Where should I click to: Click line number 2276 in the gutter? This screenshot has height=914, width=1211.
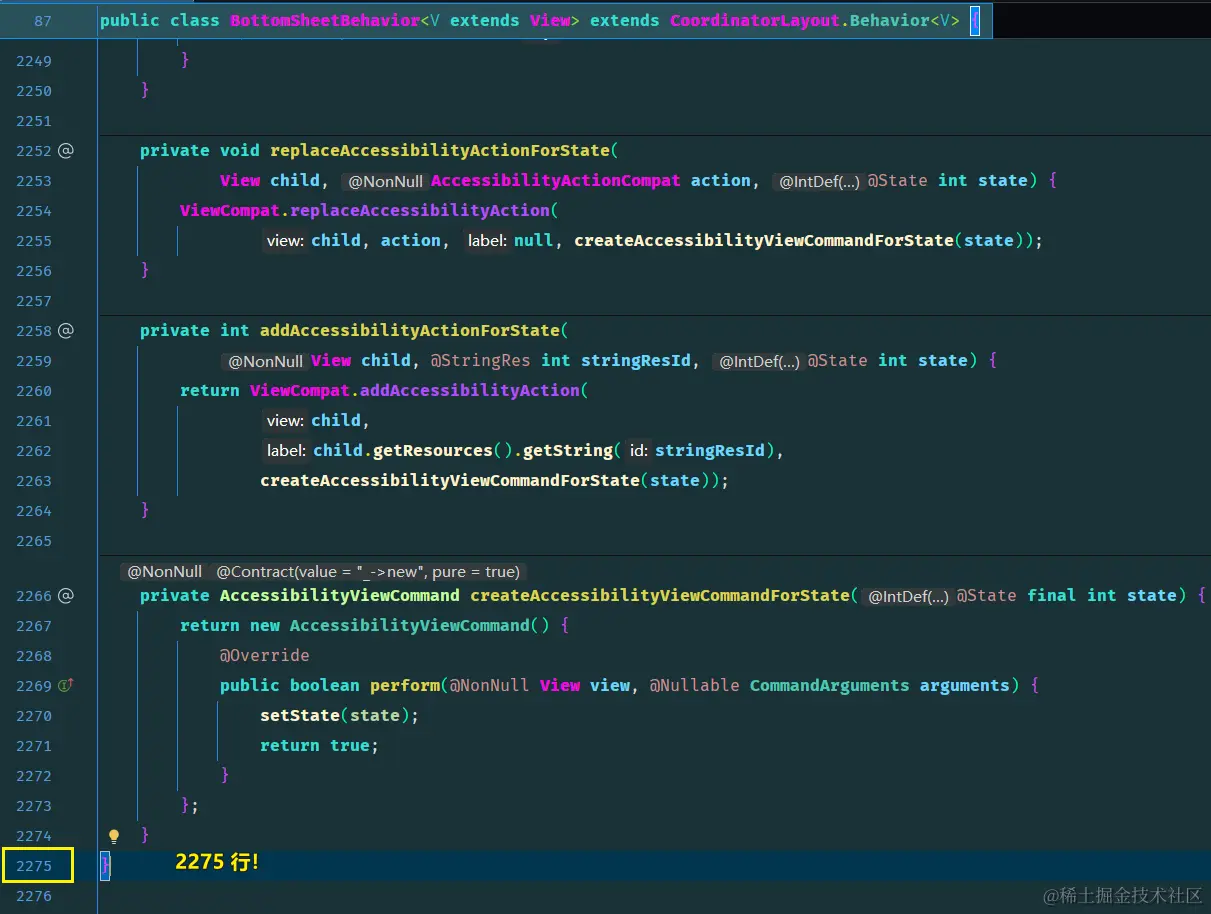pos(33,896)
